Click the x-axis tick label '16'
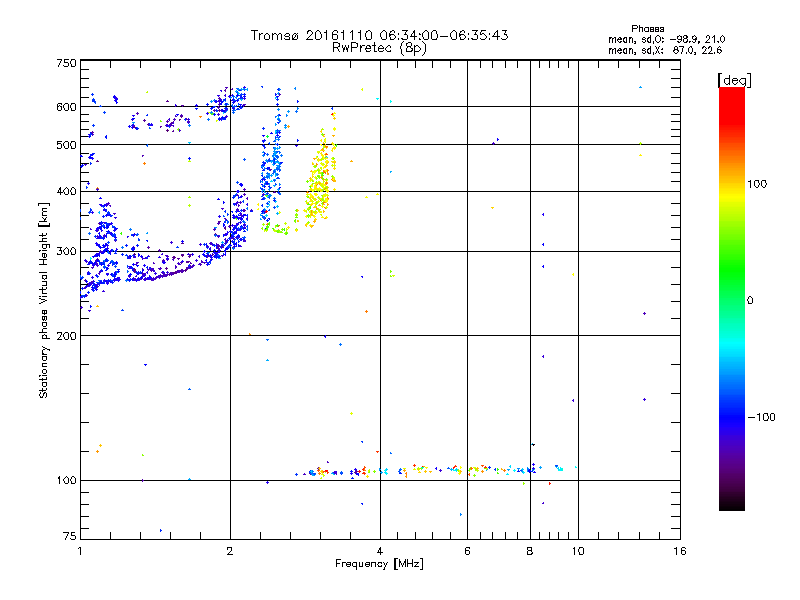The width and height of the screenshot is (800, 600). click(x=680, y=551)
